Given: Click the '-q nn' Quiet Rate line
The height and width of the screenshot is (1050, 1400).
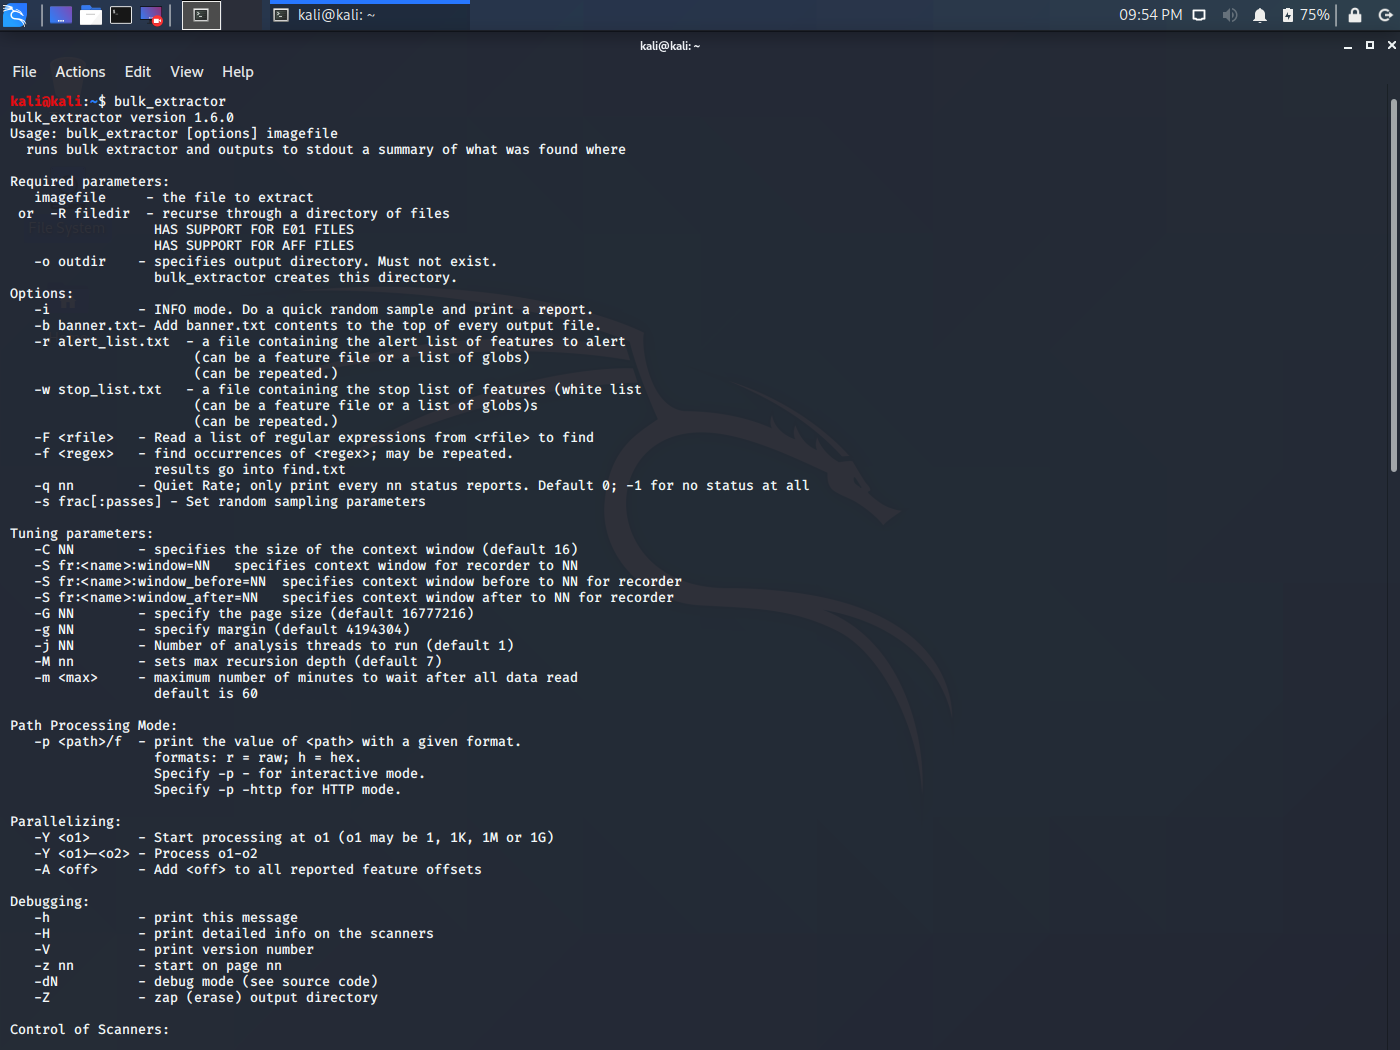Looking at the screenshot, I should (x=422, y=485).
